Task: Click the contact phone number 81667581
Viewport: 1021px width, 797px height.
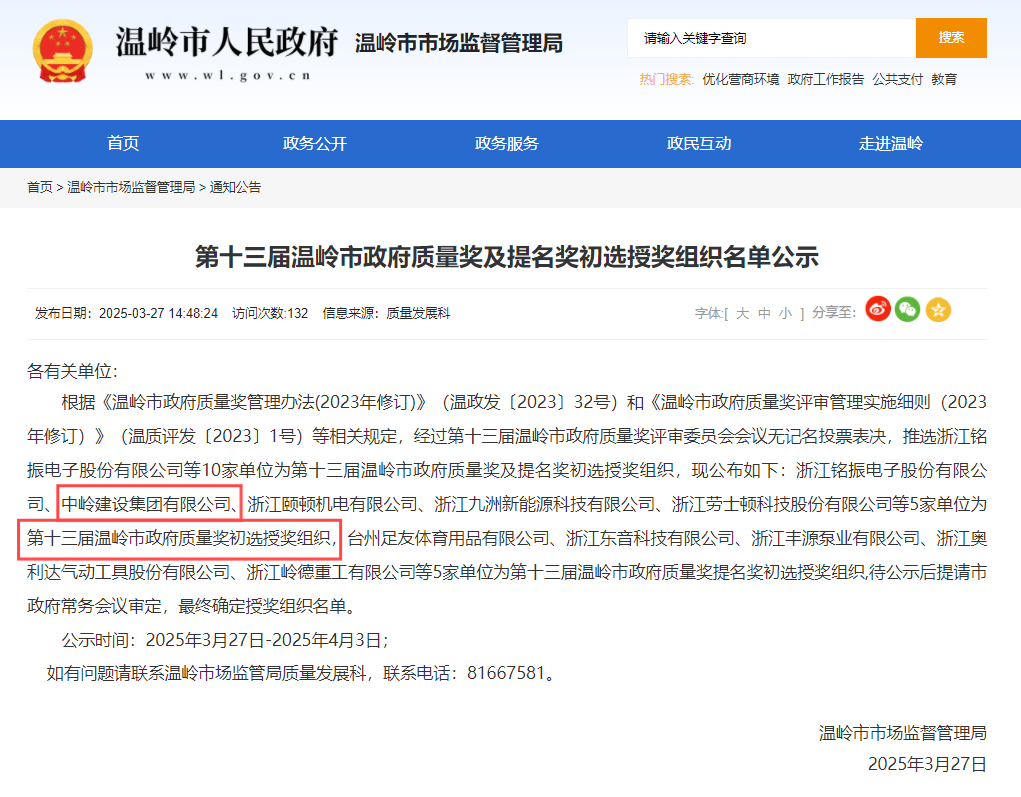Action: point(506,673)
